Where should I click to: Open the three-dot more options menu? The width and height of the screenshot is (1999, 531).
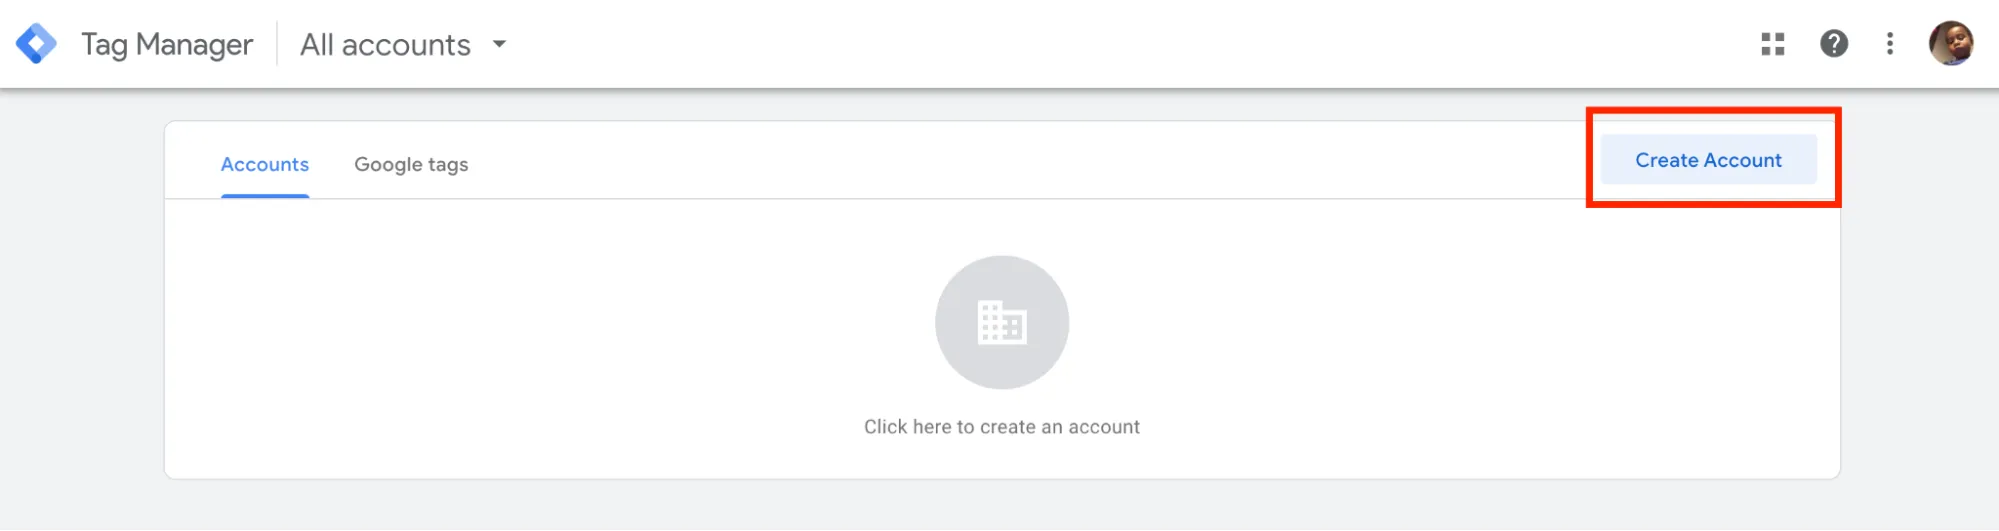click(1889, 44)
